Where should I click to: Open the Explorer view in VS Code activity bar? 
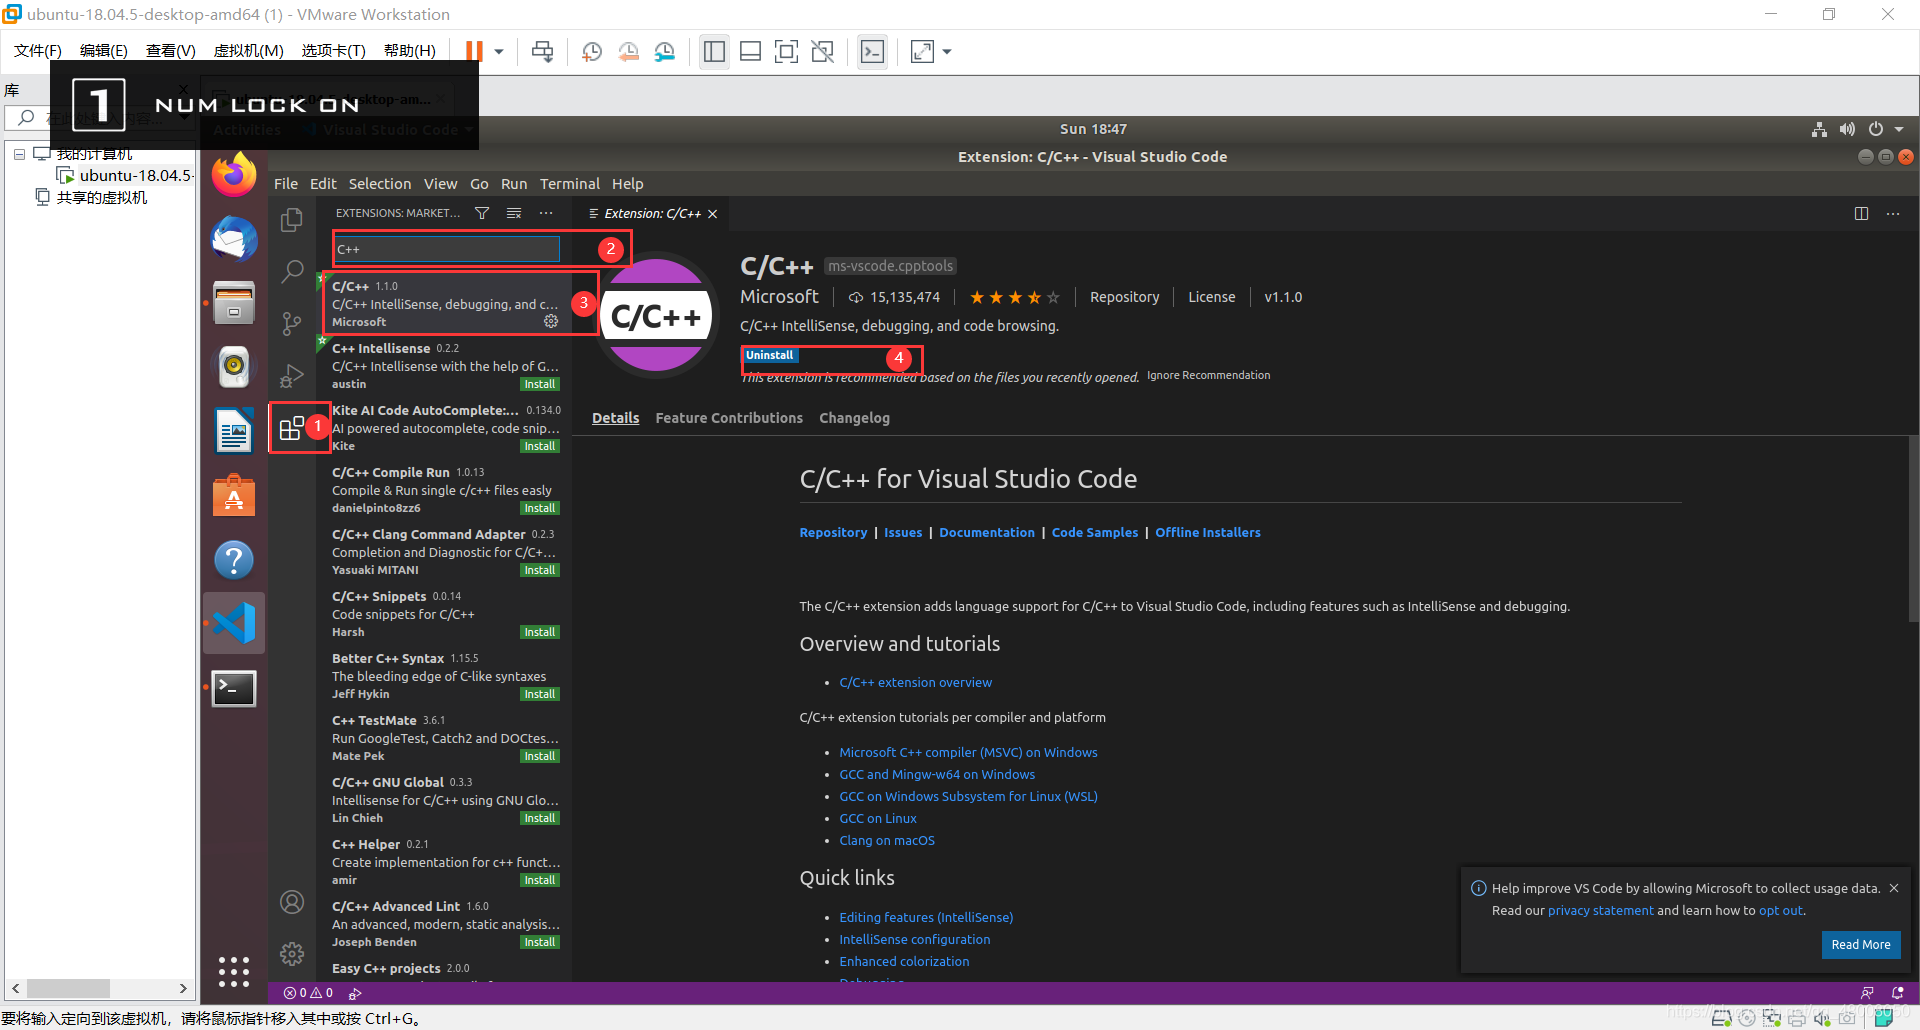point(292,219)
